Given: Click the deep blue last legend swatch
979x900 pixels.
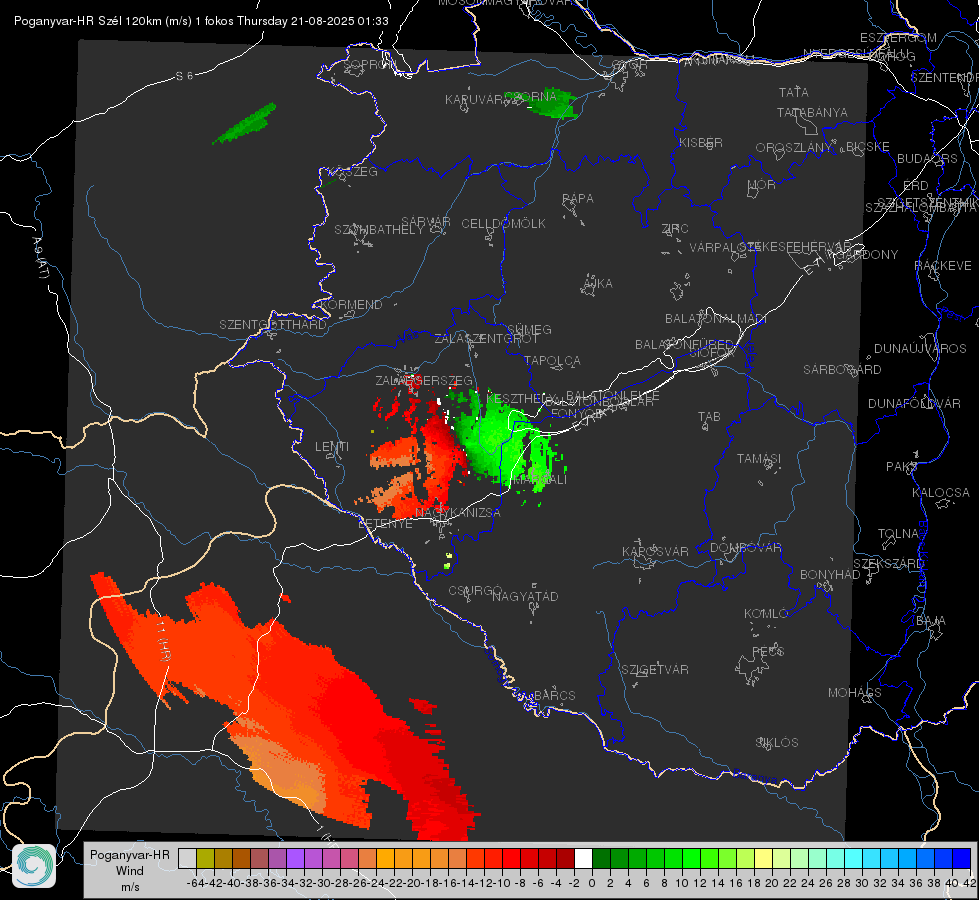Looking at the screenshot, I should (962, 858).
